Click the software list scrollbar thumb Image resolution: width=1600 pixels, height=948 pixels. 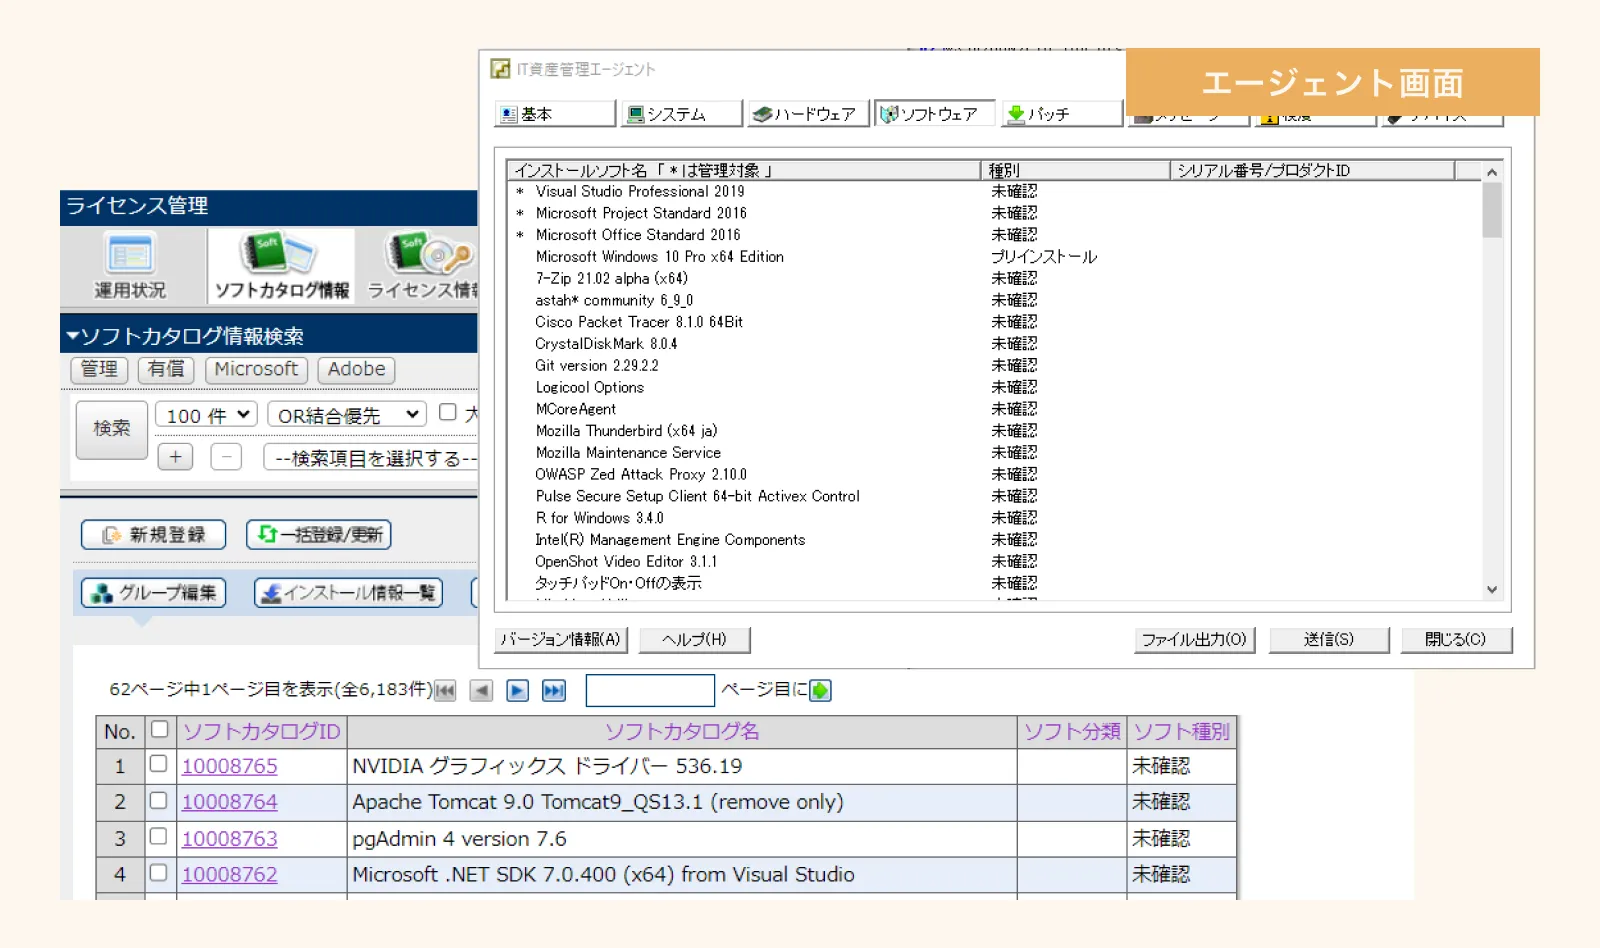[x=1492, y=210]
